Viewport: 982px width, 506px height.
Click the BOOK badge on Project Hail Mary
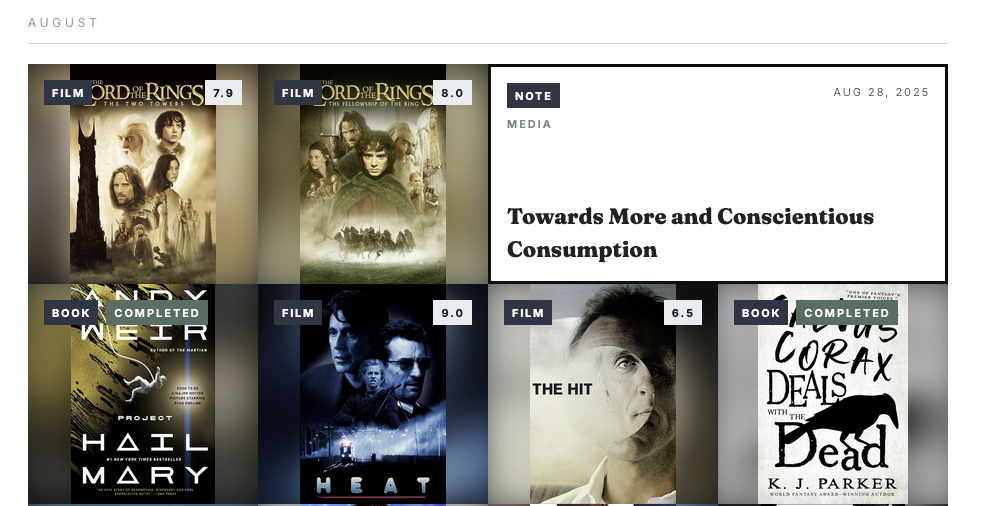pyautogui.click(x=71, y=312)
